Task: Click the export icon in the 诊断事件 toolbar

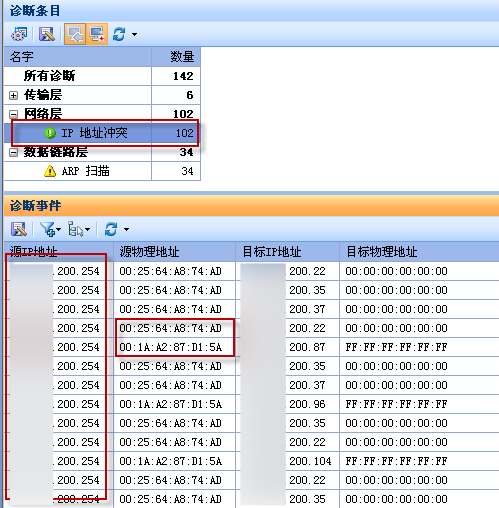Action: [19, 229]
